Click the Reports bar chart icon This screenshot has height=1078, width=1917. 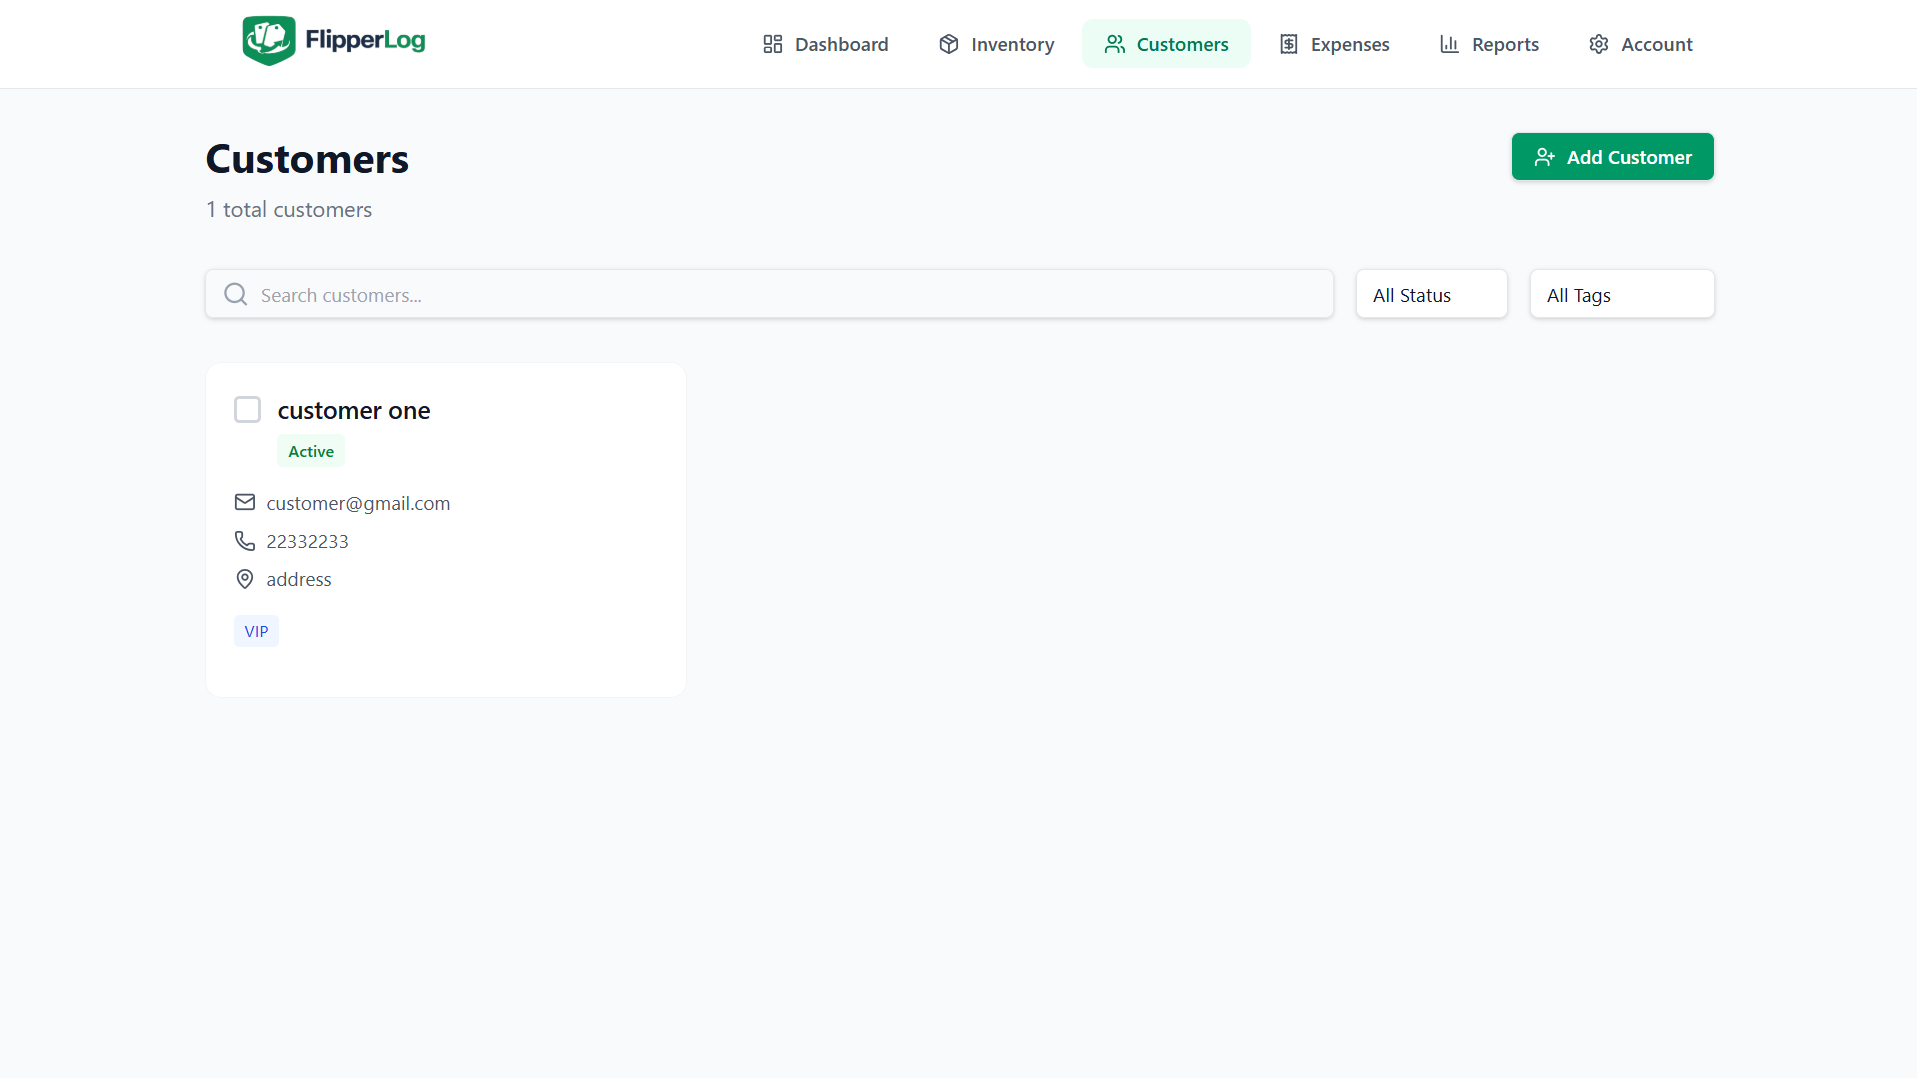[x=1449, y=44]
